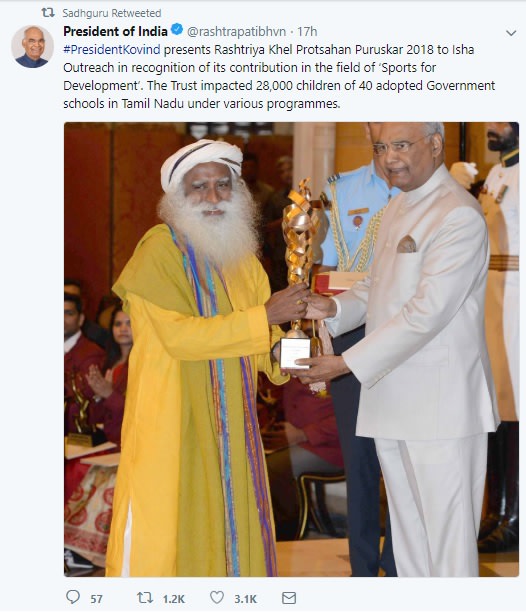This screenshot has height=612, width=526.
Task: Click the retweeted arrows icon above the tweet
Action: pyautogui.click(x=48, y=13)
